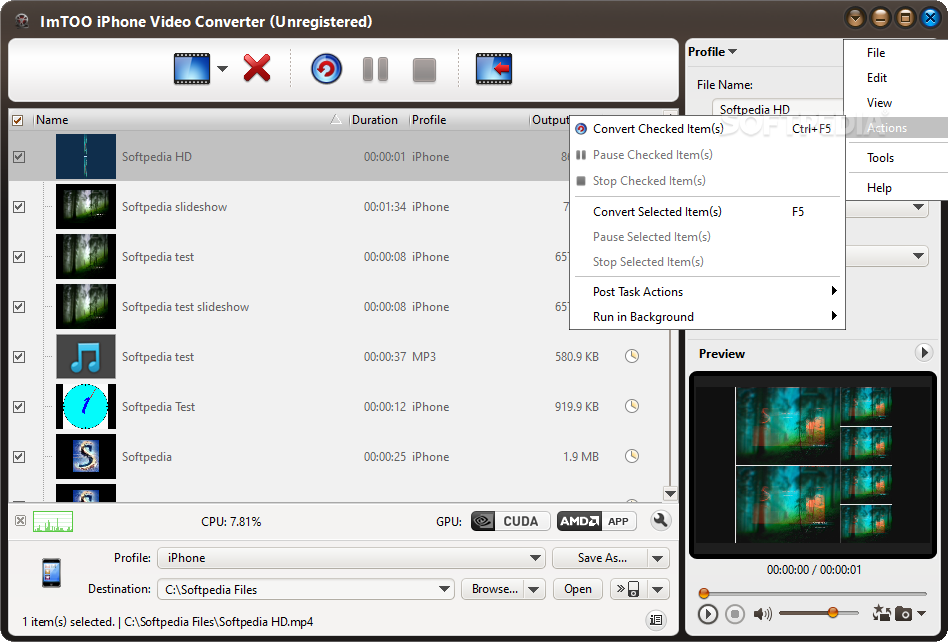Open the Run in Background submenu
Image resolution: width=948 pixels, height=642 pixels.
tap(707, 317)
